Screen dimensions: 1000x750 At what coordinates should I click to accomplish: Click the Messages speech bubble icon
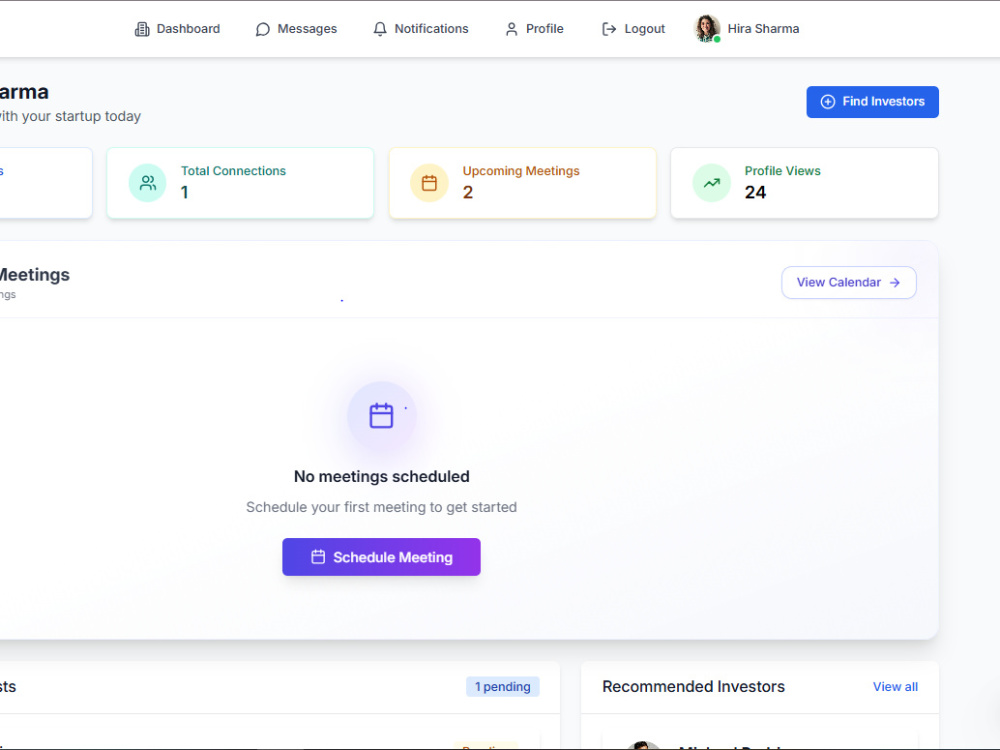pyautogui.click(x=262, y=29)
